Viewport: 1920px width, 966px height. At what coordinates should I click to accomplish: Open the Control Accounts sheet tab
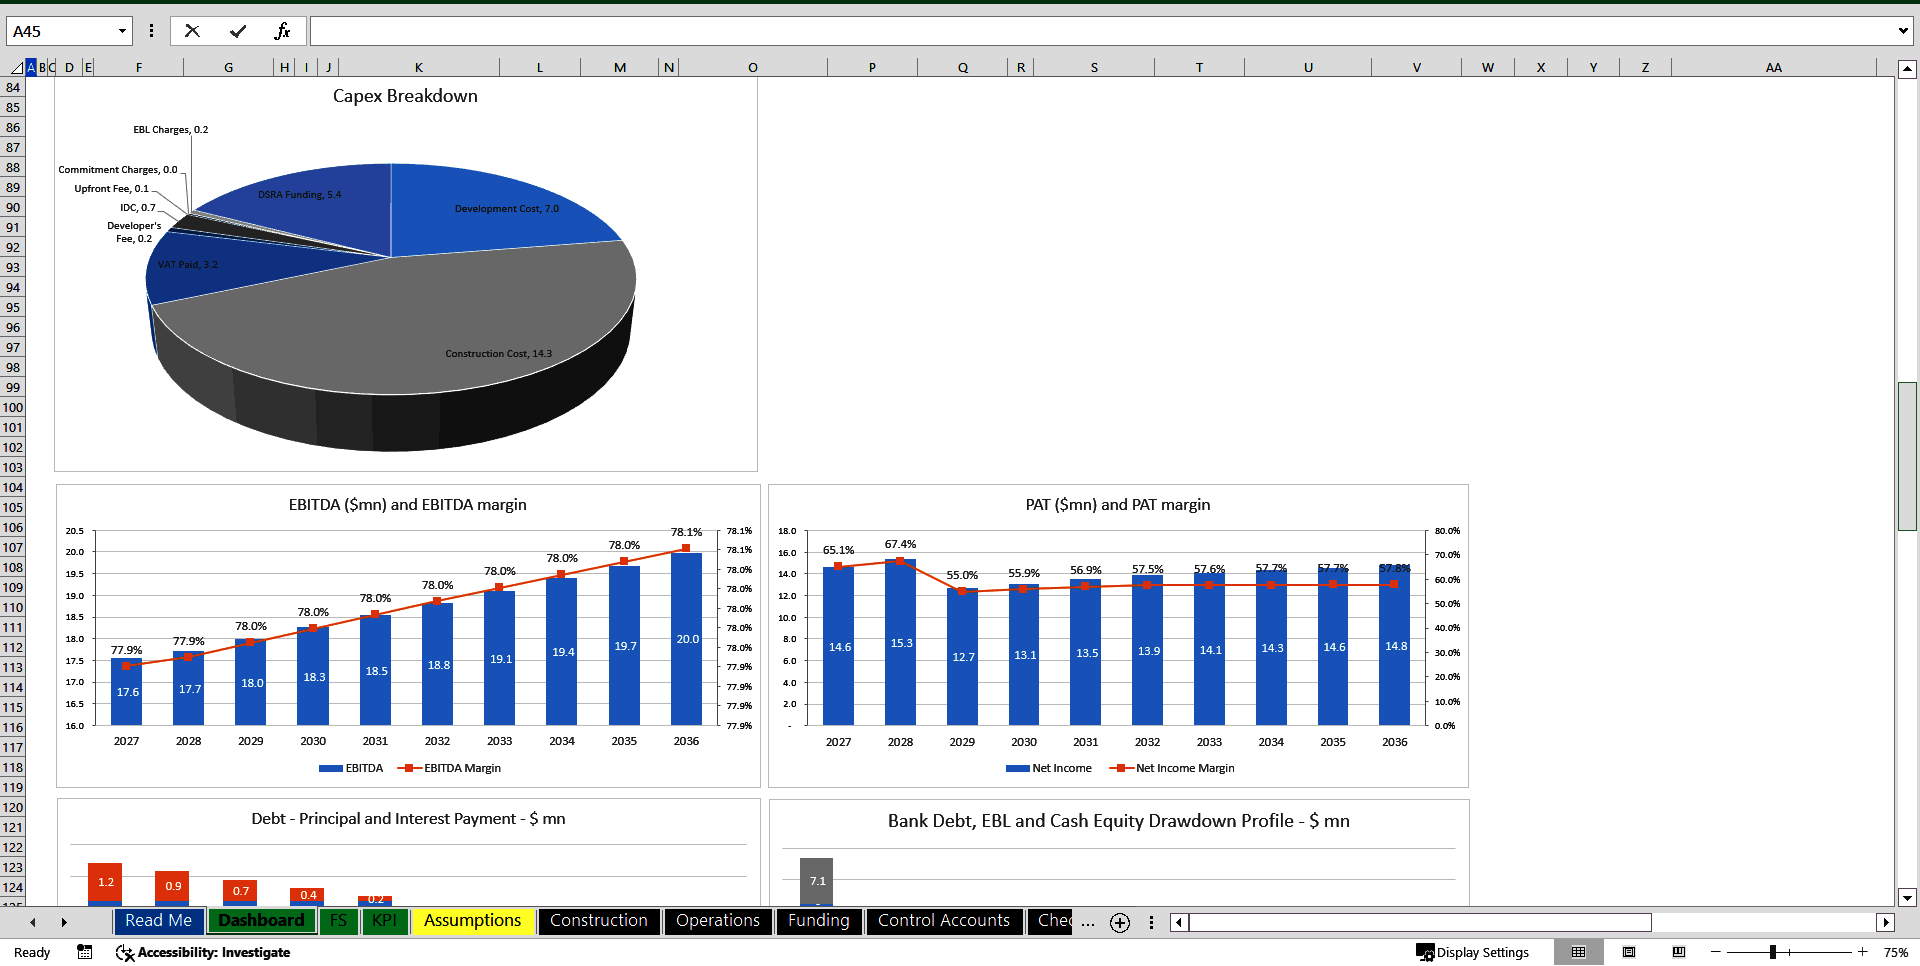click(943, 921)
